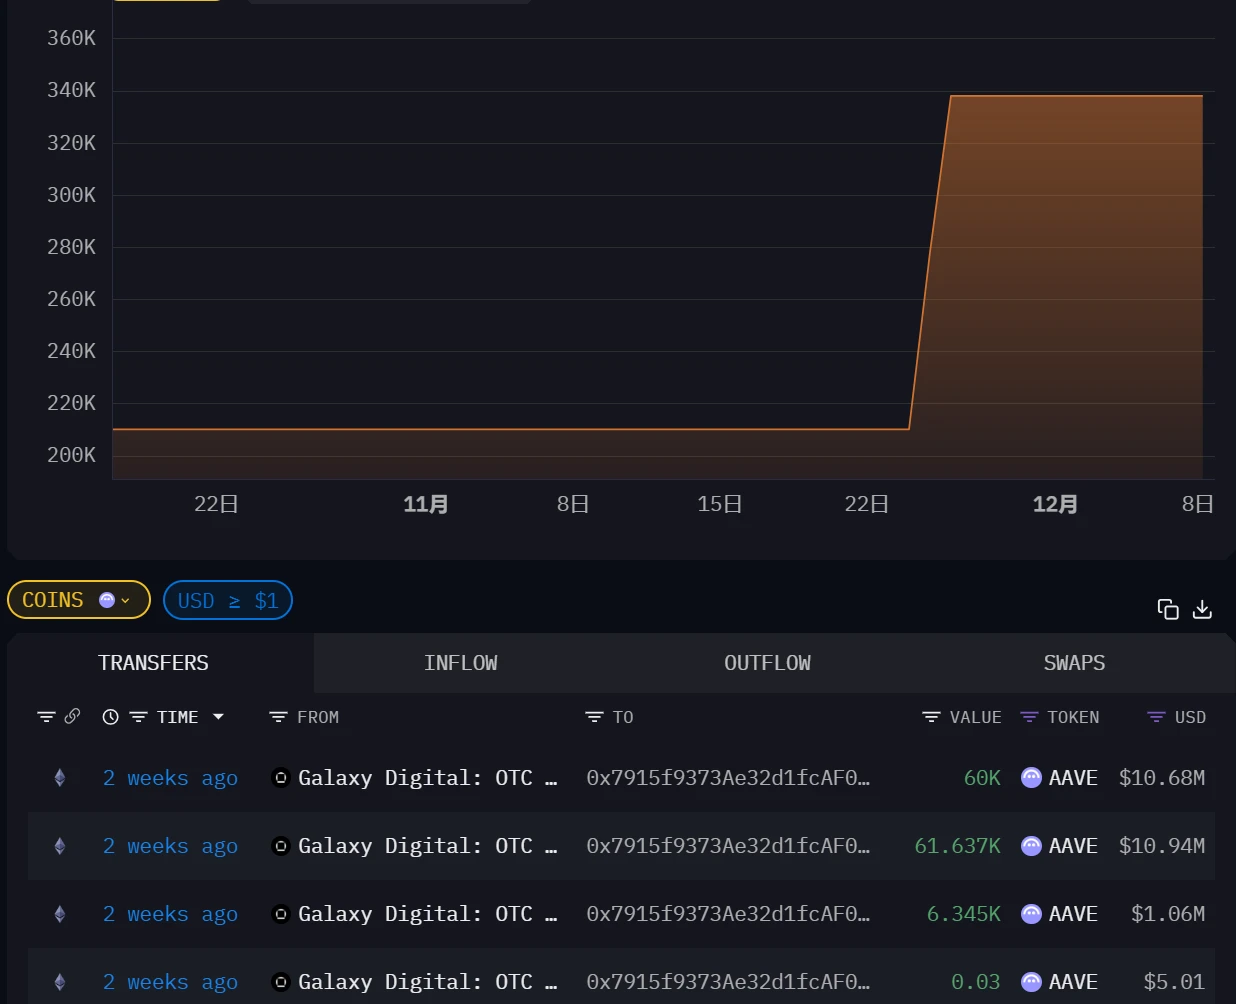This screenshot has width=1236, height=1004.
Task: Open the $5.01 transfer's timestamp link
Action: (x=170, y=982)
